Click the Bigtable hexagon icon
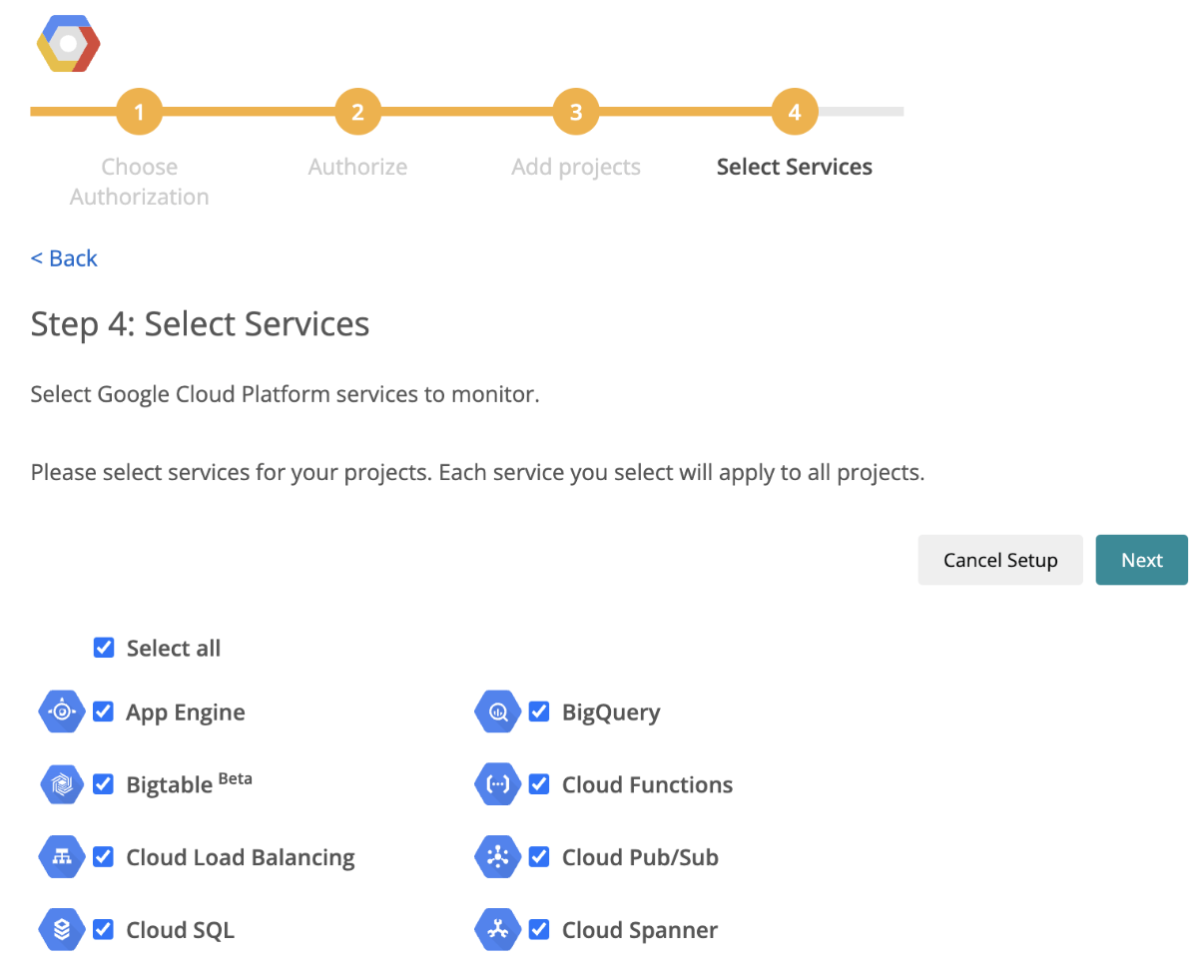 (62, 785)
